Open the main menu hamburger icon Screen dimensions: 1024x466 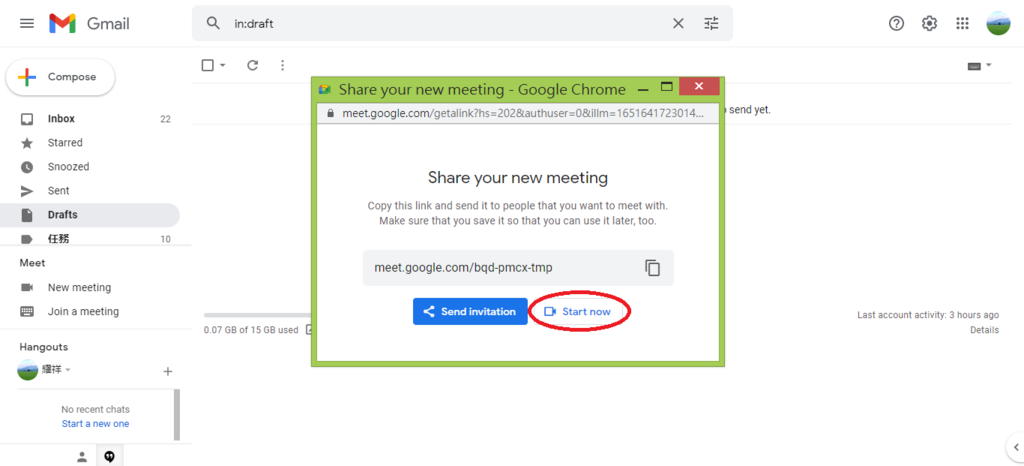click(x=27, y=23)
